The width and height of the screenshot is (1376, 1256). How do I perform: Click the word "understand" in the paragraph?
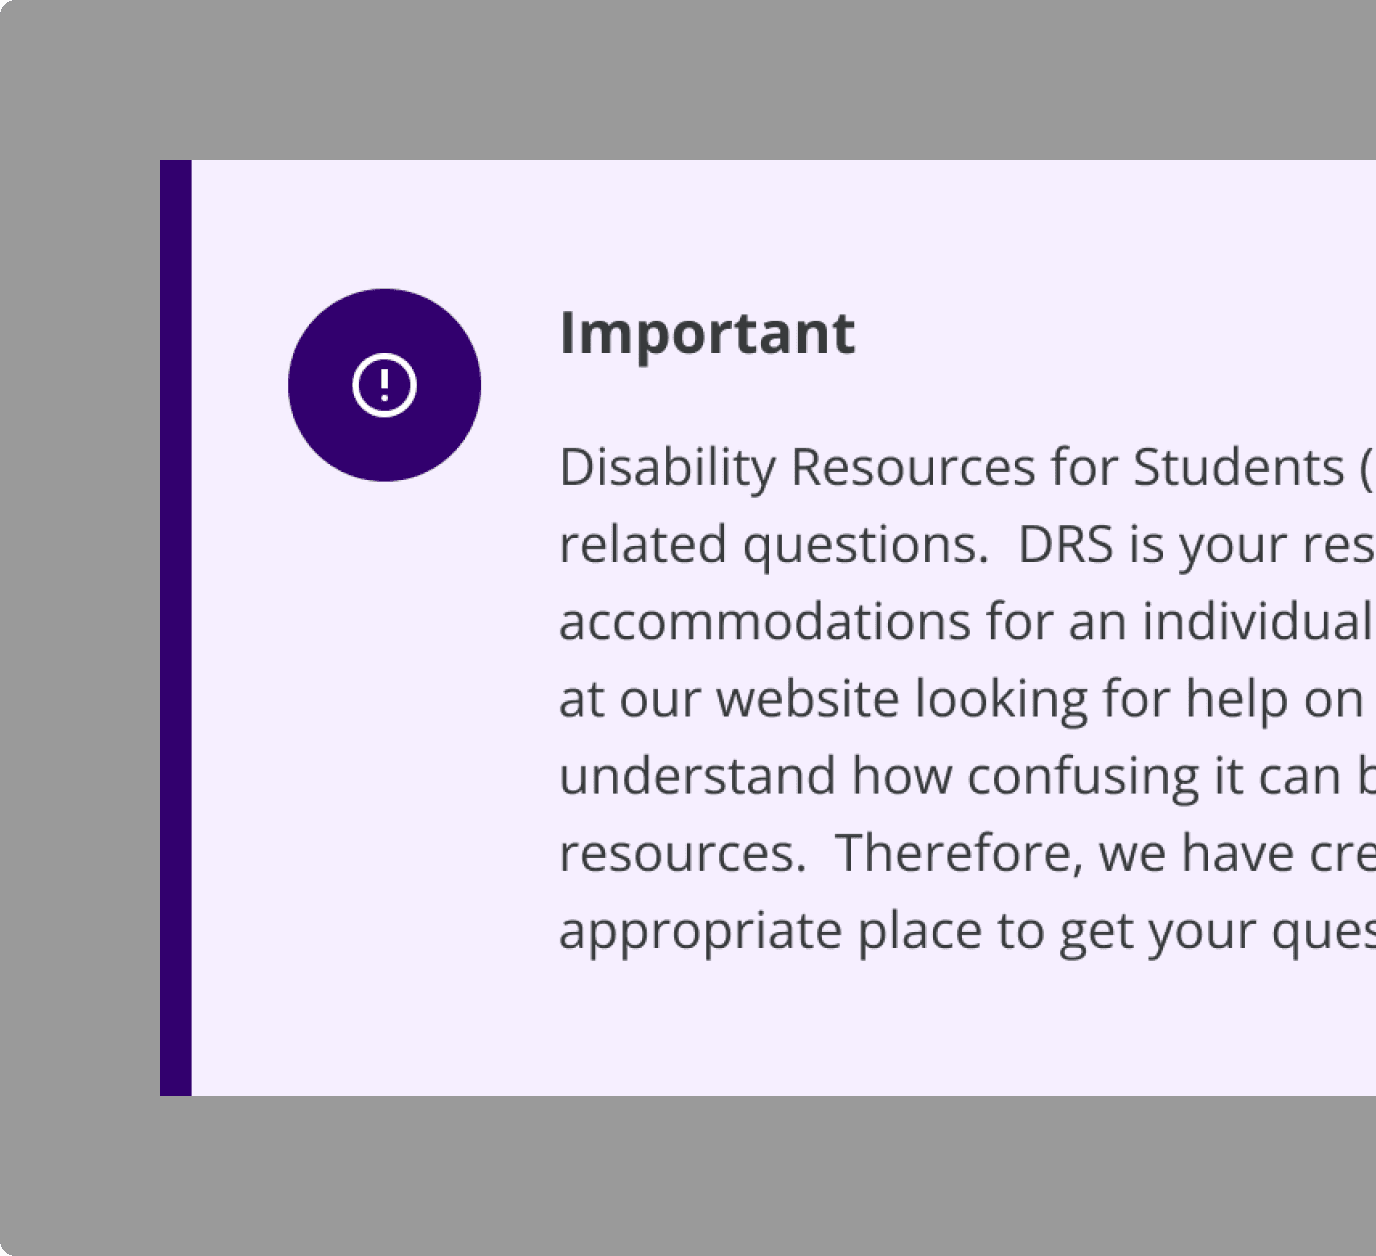(x=697, y=776)
